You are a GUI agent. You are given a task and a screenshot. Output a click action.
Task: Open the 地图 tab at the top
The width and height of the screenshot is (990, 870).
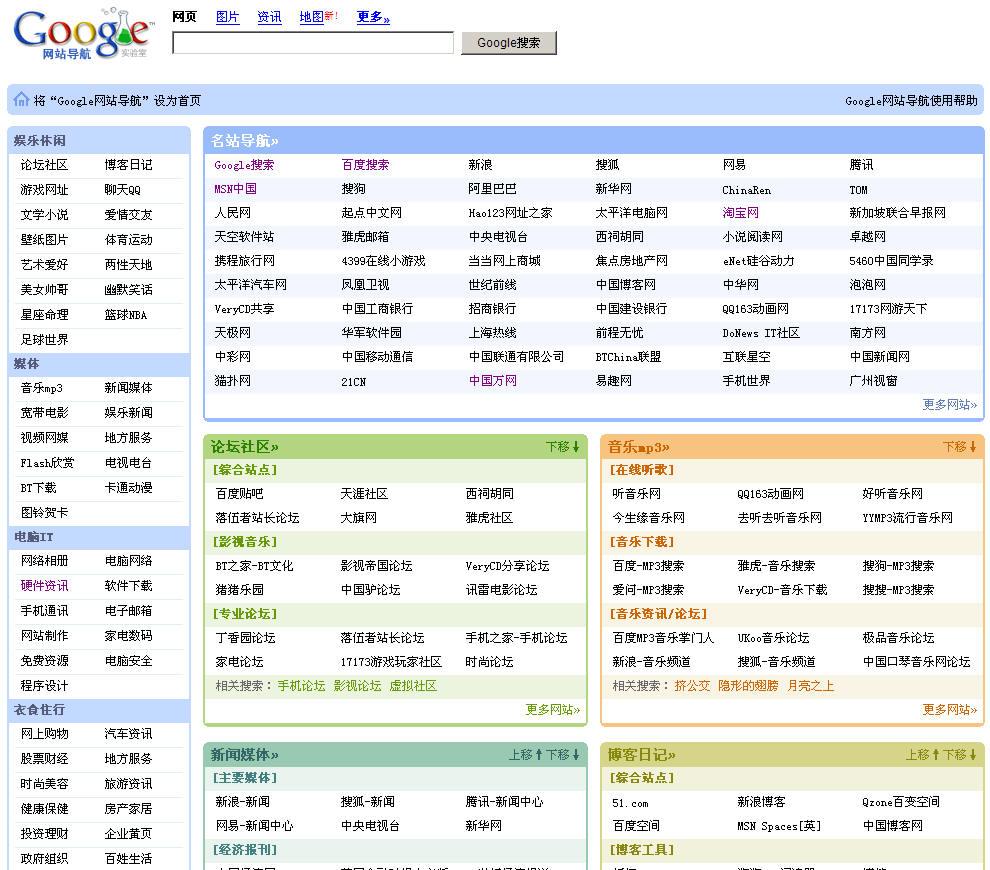coord(311,17)
